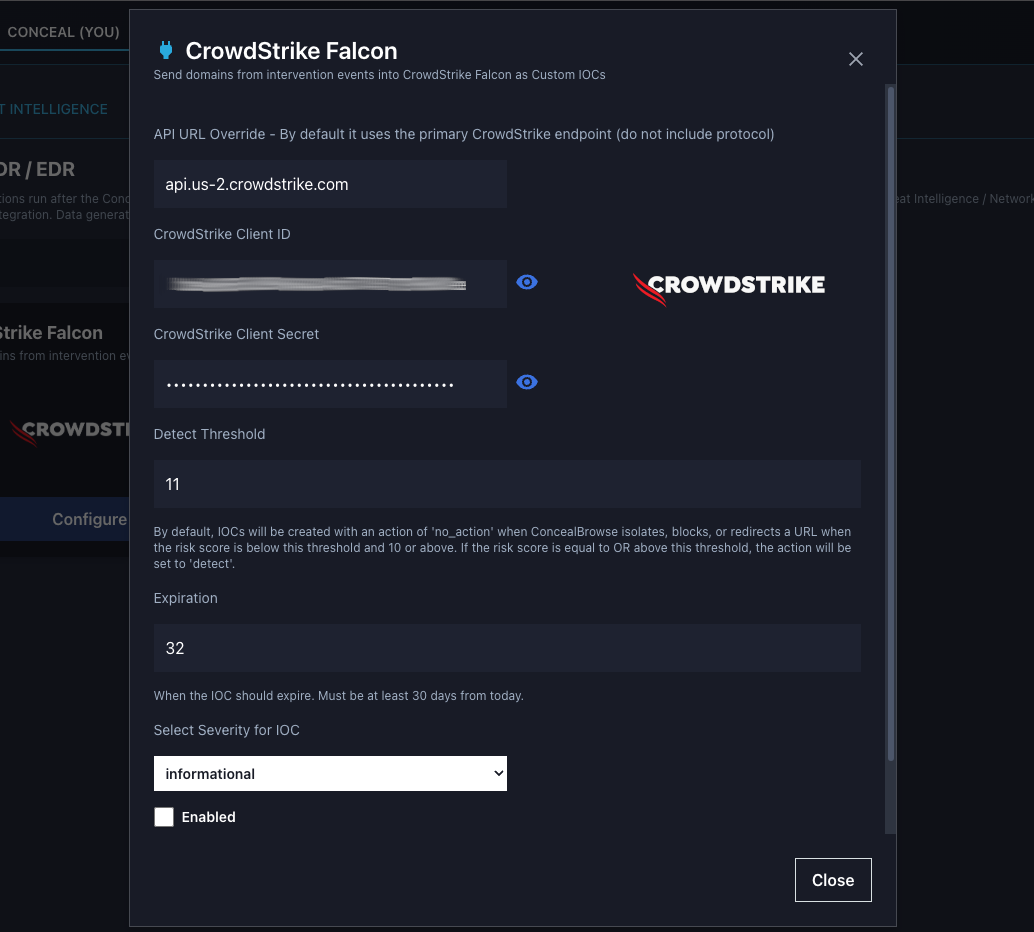
Task: Click the Strike Falcon card title in background
Action: 52,333
